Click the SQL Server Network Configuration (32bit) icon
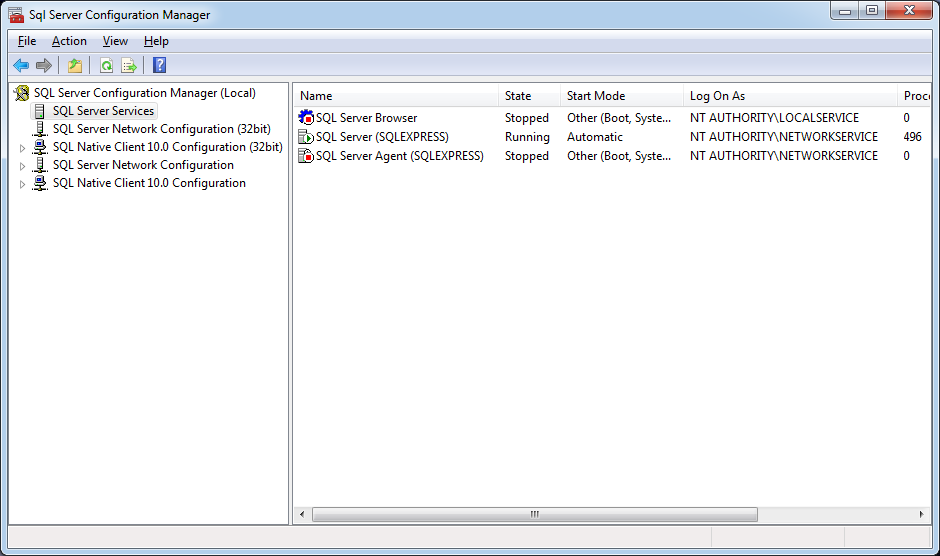Viewport: 940px width, 556px height. tap(40, 129)
